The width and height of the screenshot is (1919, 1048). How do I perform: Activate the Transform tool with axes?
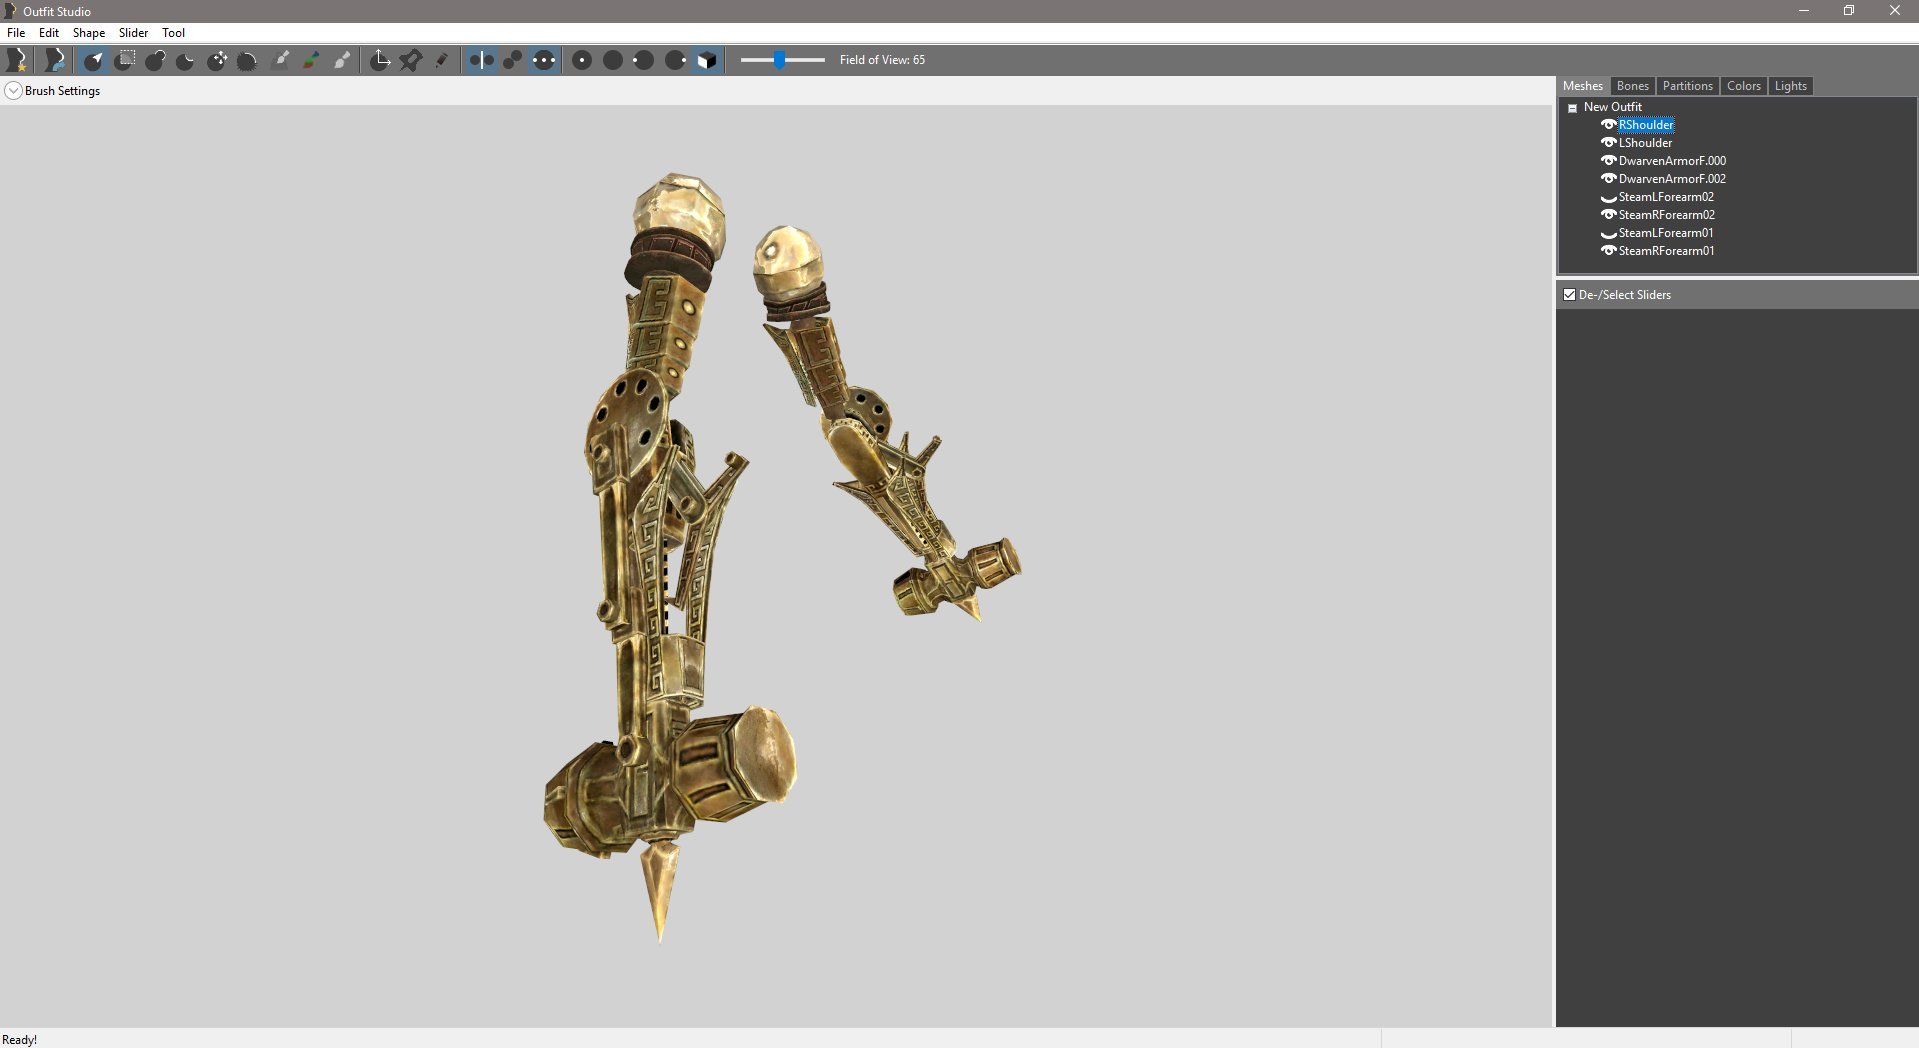[380, 60]
